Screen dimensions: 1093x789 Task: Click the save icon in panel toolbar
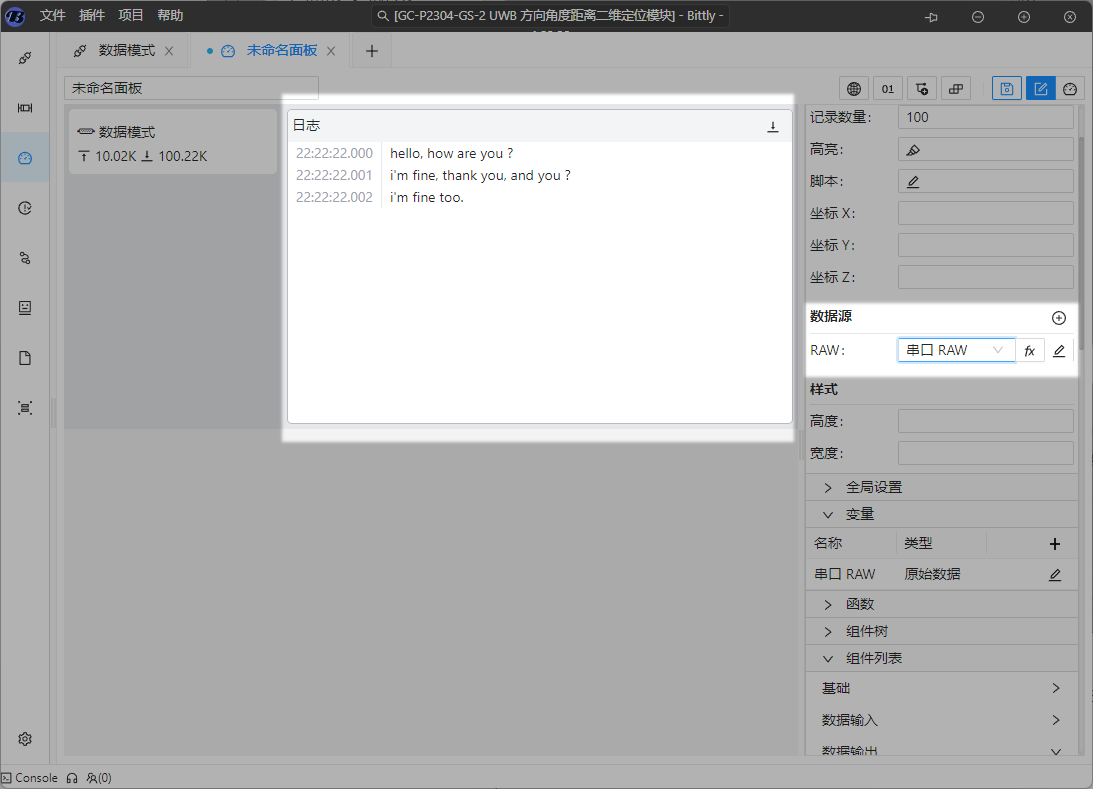(x=1007, y=88)
